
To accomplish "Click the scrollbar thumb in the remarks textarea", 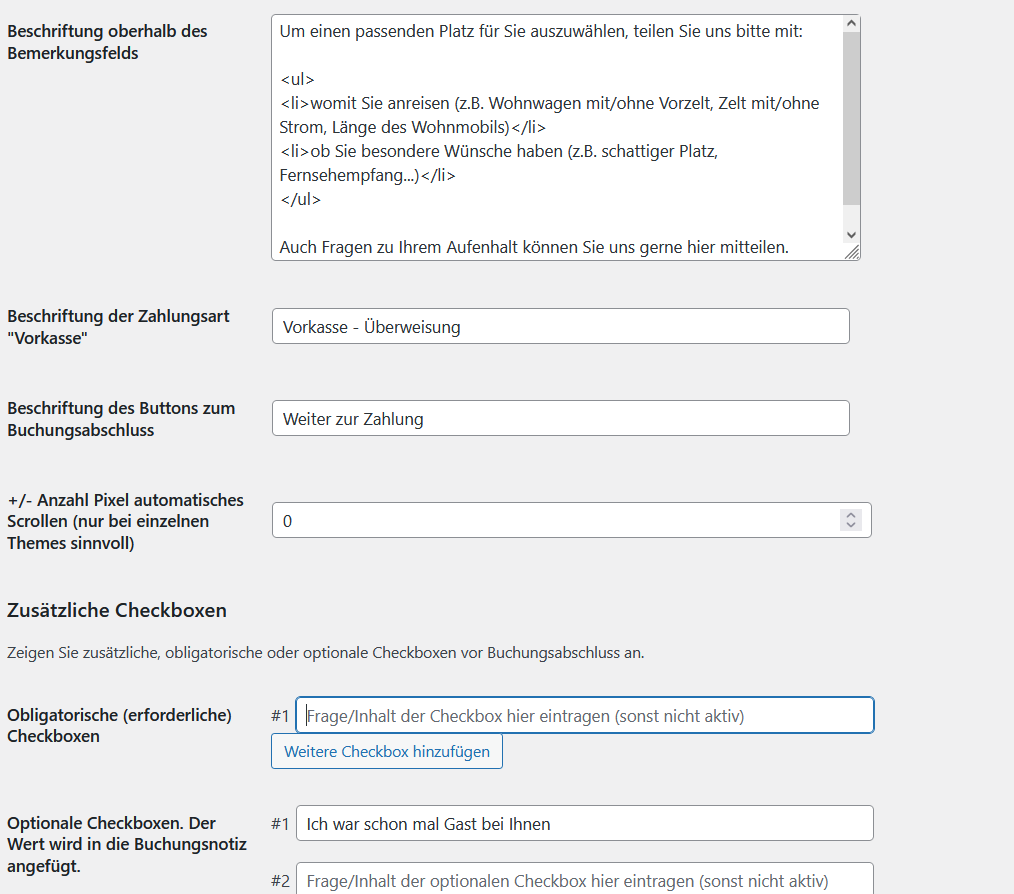I will click(x=851, y=120).
